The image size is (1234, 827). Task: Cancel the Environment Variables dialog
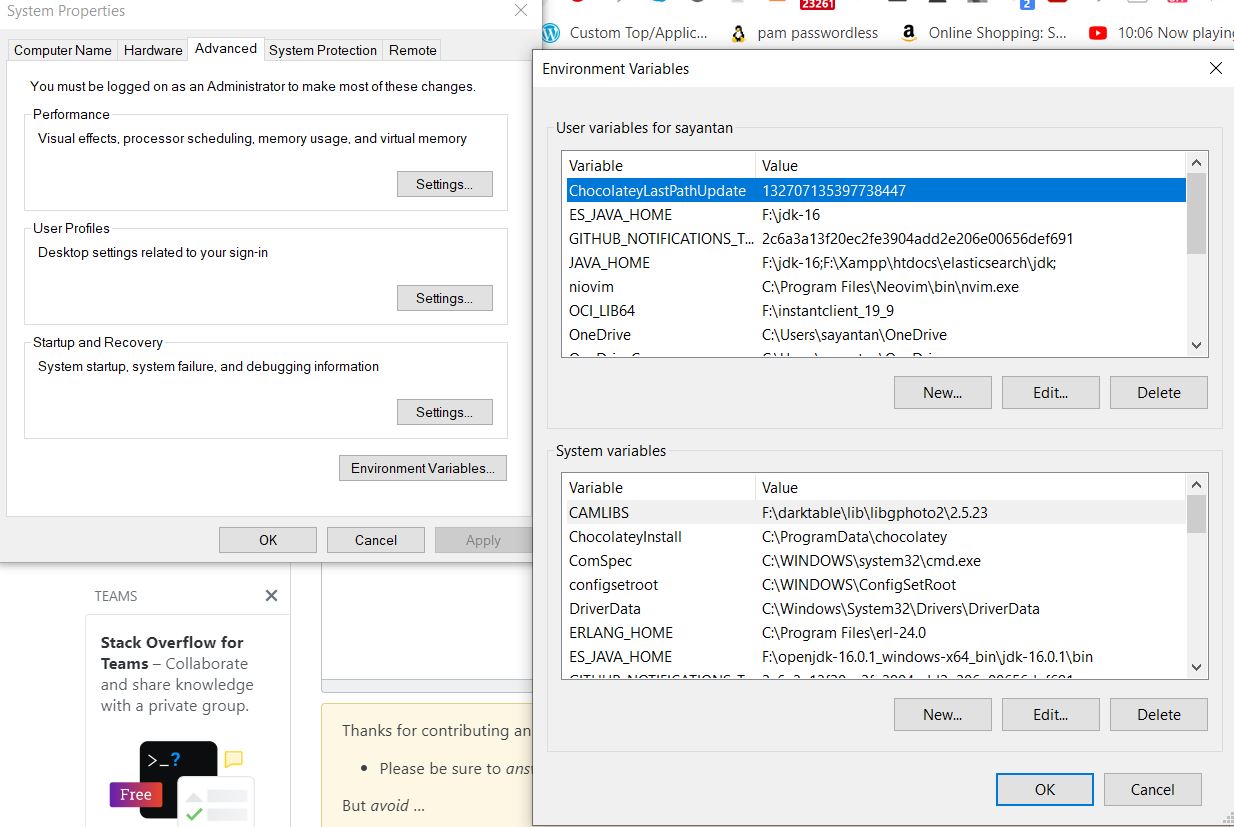(x=1153, y=790)
